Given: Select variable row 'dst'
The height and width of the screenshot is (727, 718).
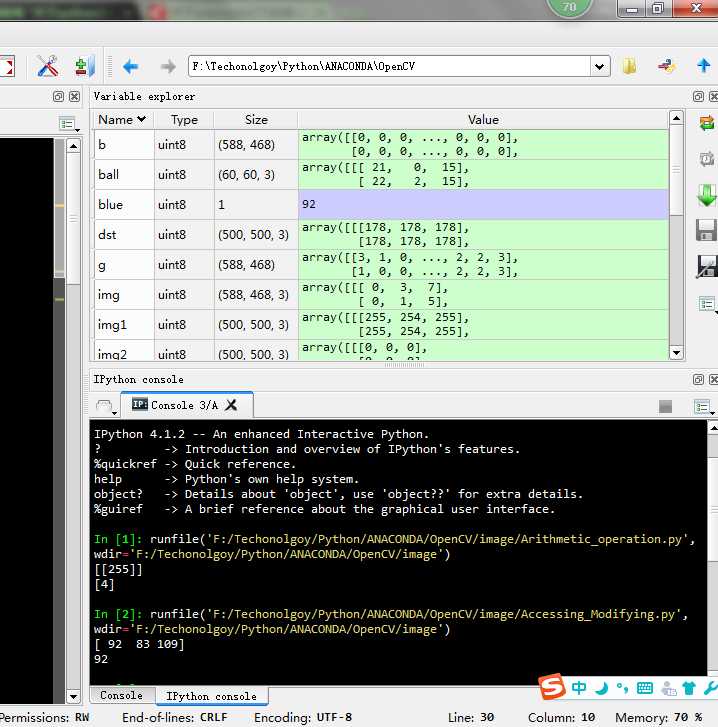Looking at the screenshot, I should point(381,235).
